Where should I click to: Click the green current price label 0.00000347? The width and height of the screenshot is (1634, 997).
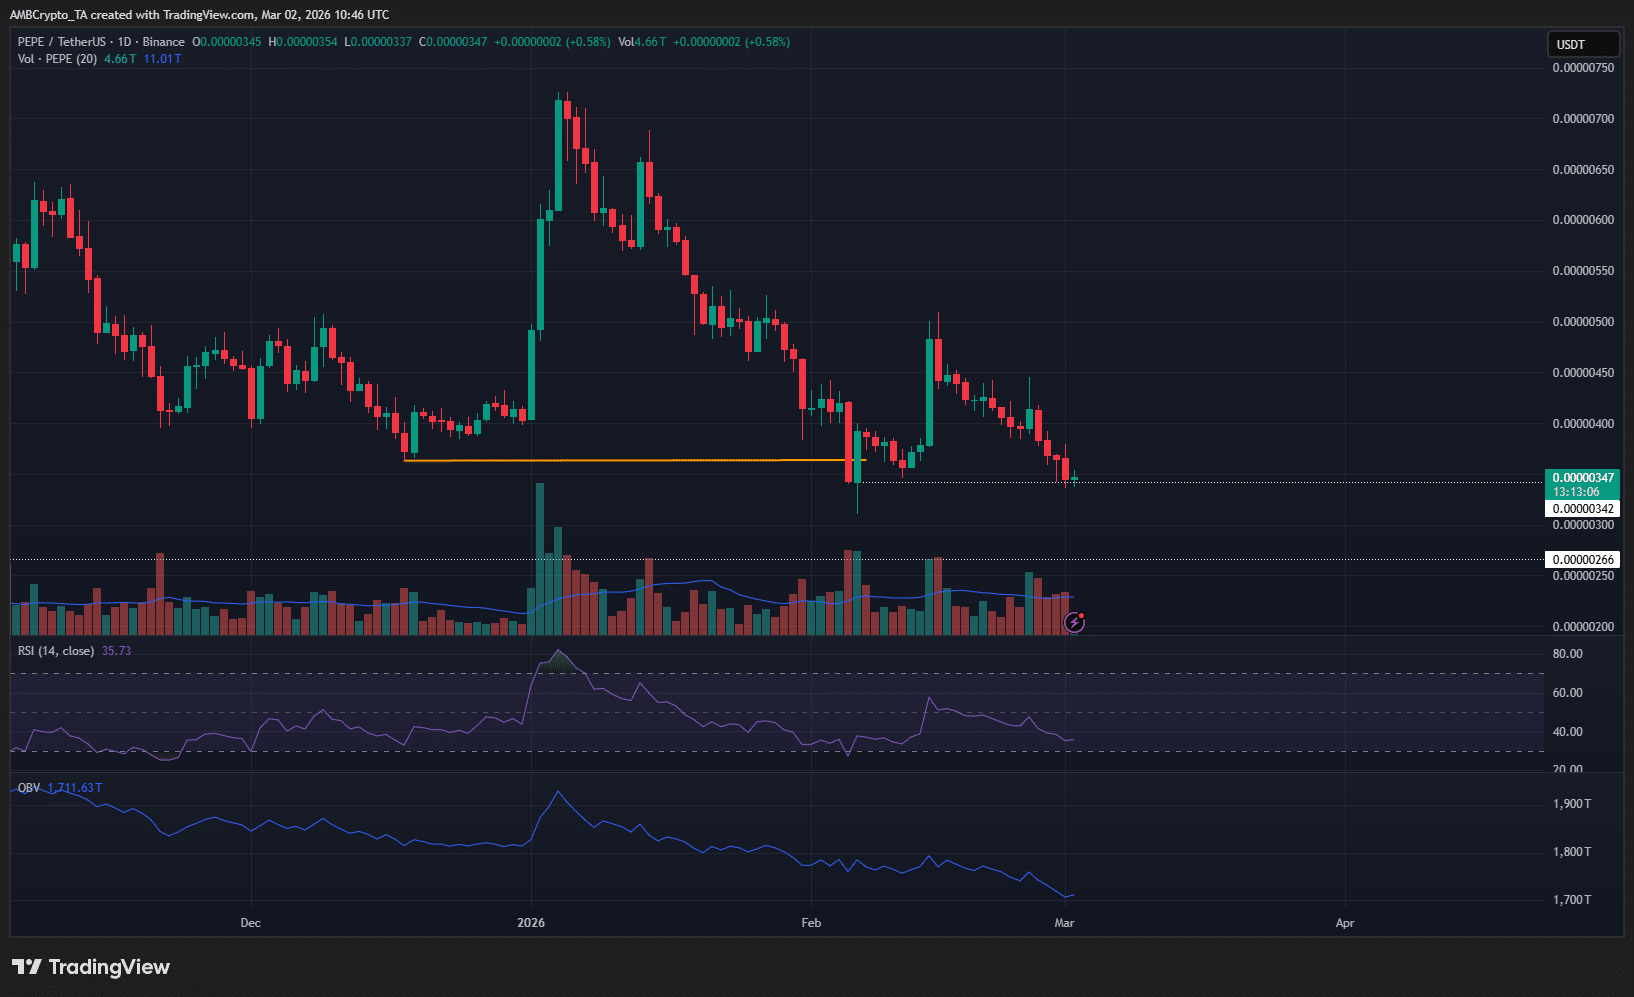tap(1582, 478)
